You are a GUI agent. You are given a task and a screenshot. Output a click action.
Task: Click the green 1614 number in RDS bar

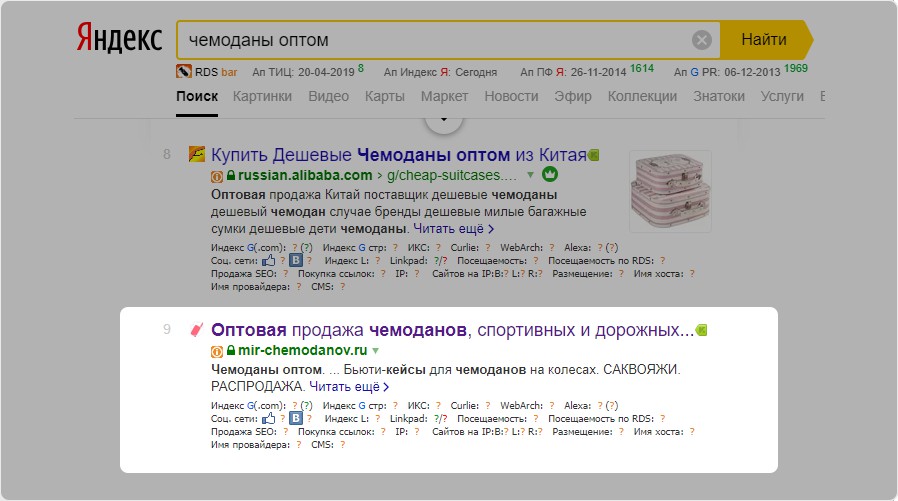pos(642,68)
